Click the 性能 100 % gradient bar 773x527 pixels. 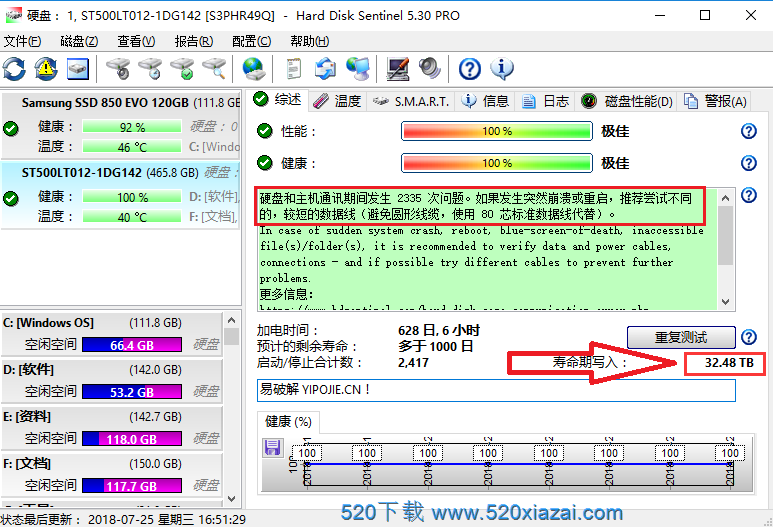click(x=497, y=131)
